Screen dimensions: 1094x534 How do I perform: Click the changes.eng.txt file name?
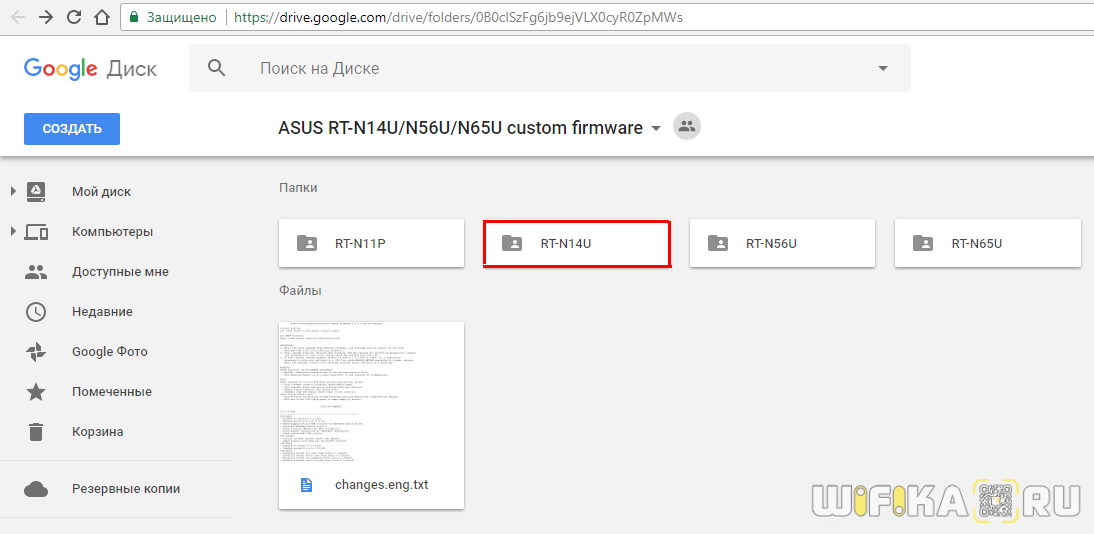(382, 484)
